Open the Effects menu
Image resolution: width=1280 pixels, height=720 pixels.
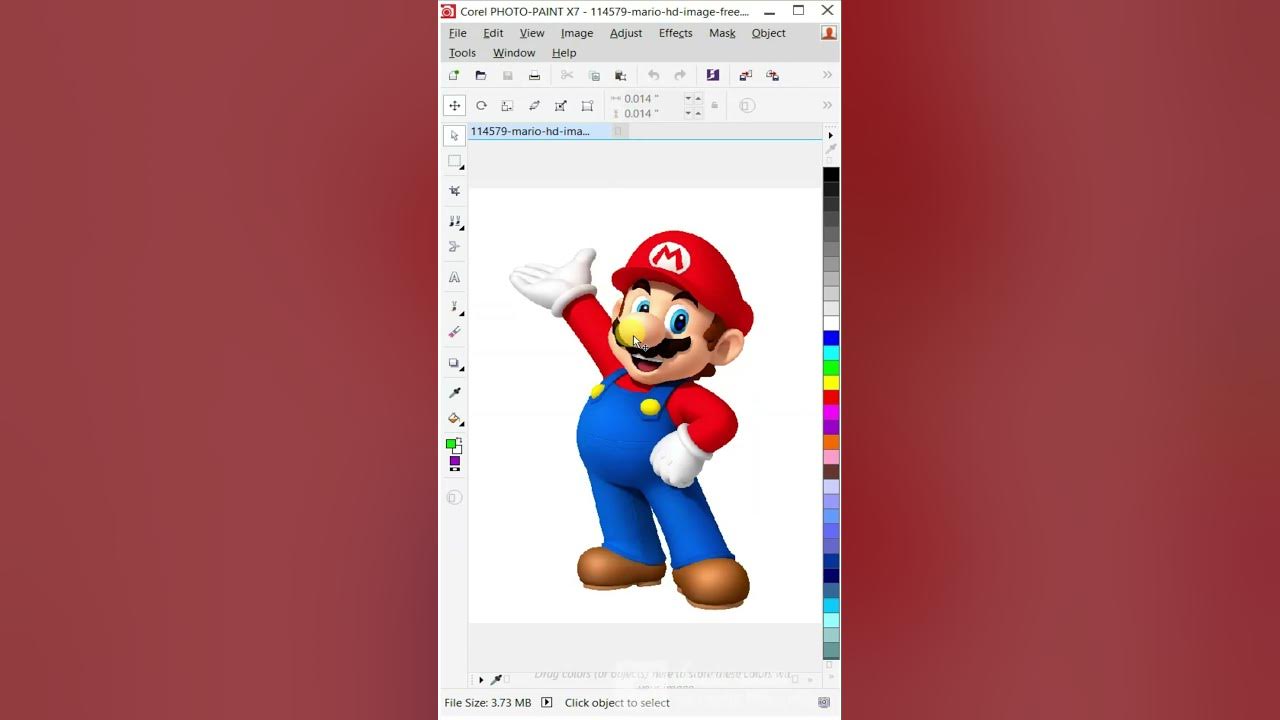click(676, 33)
